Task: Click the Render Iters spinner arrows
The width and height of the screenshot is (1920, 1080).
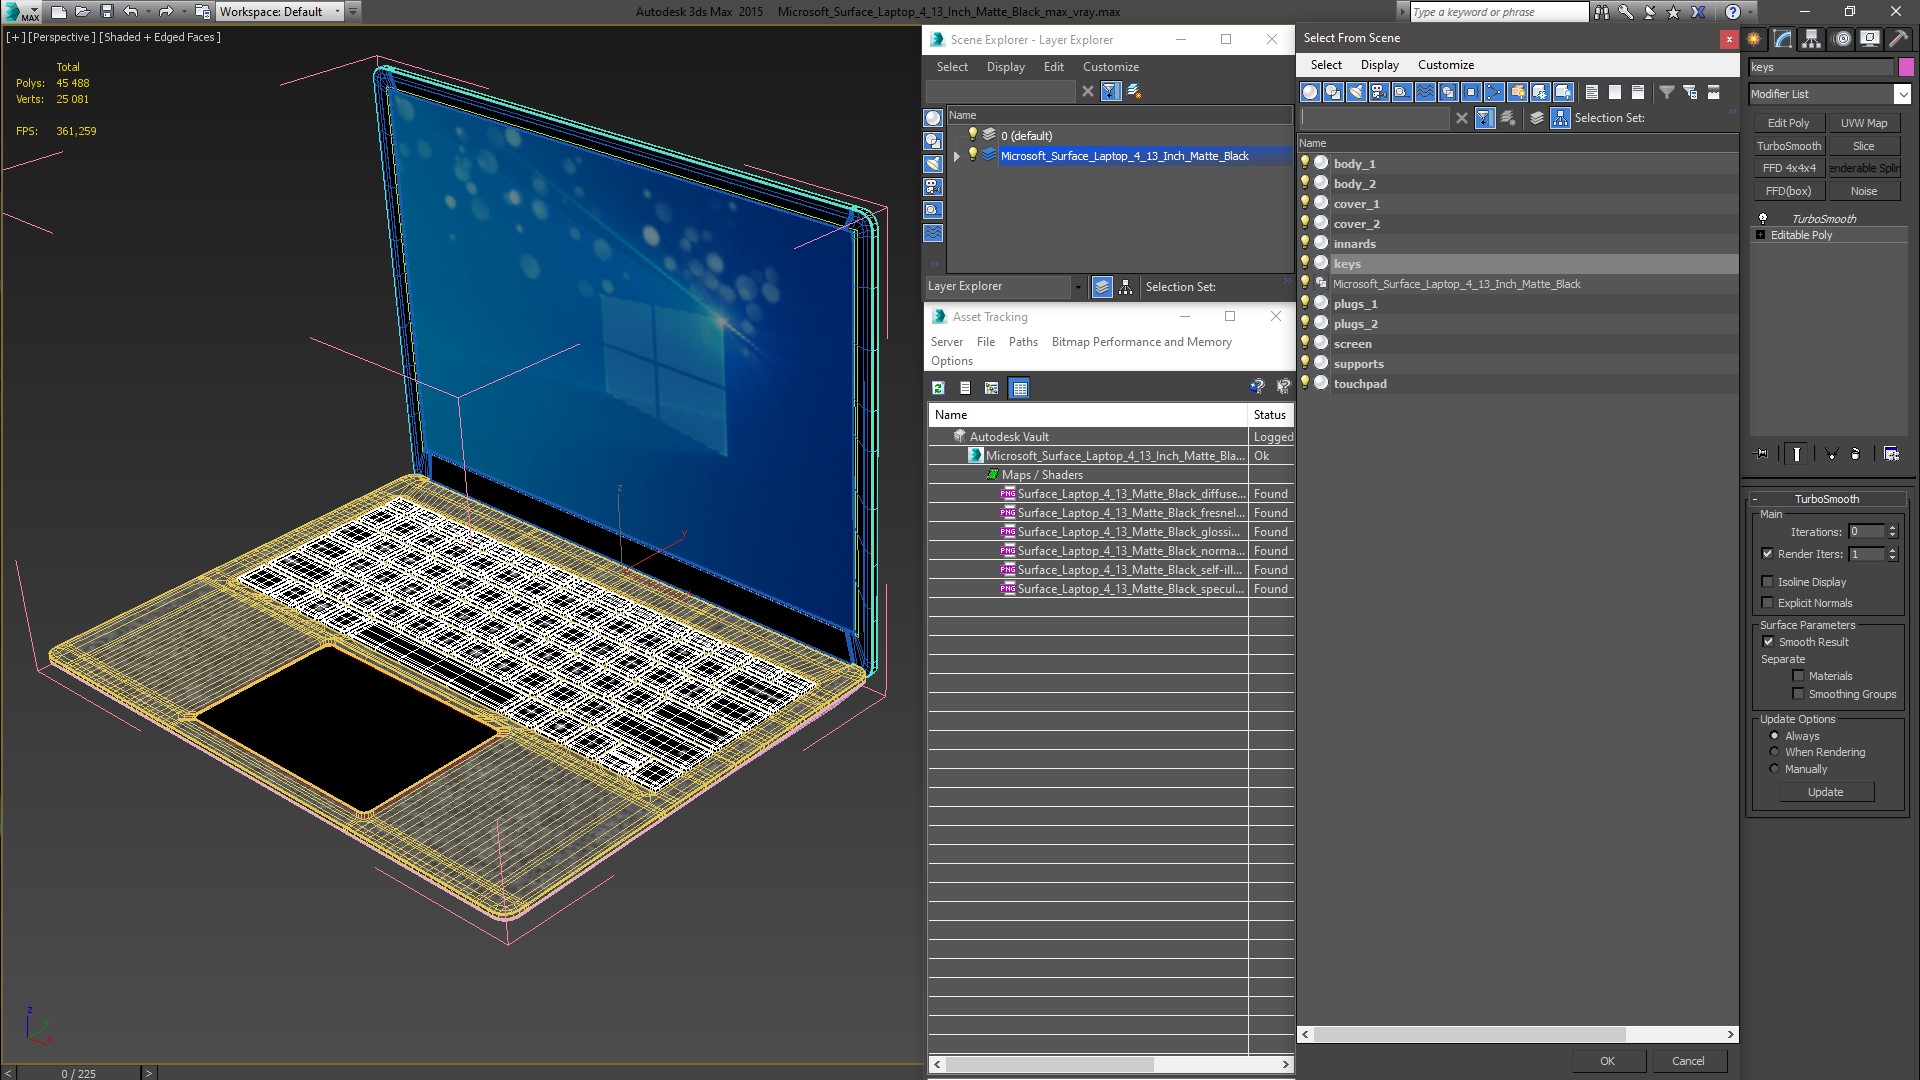Action: [x=1892, y=554]
